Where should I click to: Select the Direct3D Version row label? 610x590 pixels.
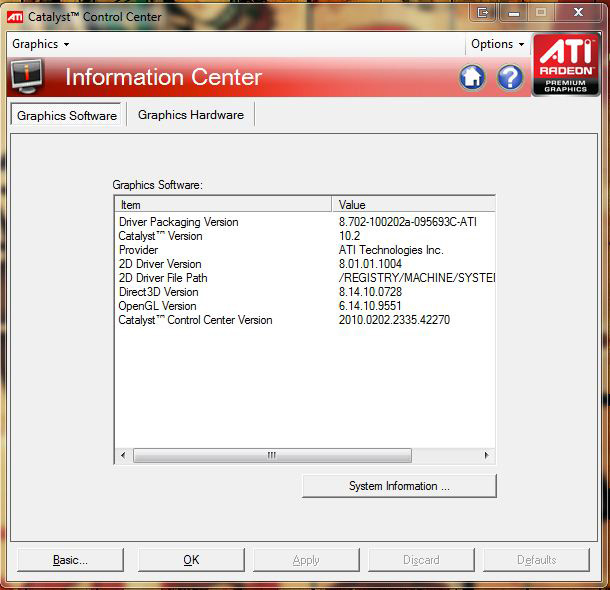tap(159, 292)
